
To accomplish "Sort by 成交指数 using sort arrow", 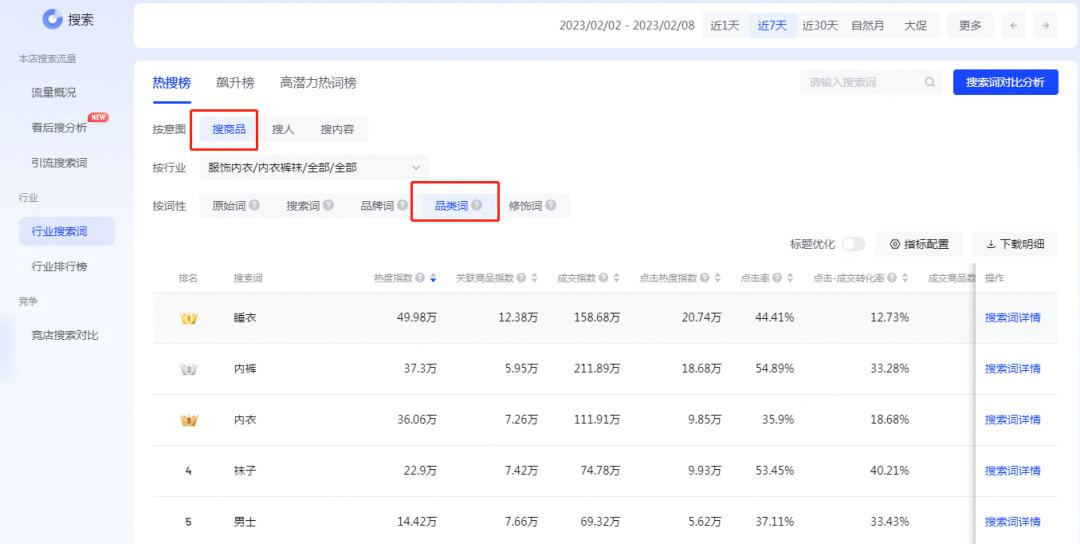I will pos(616,278).
